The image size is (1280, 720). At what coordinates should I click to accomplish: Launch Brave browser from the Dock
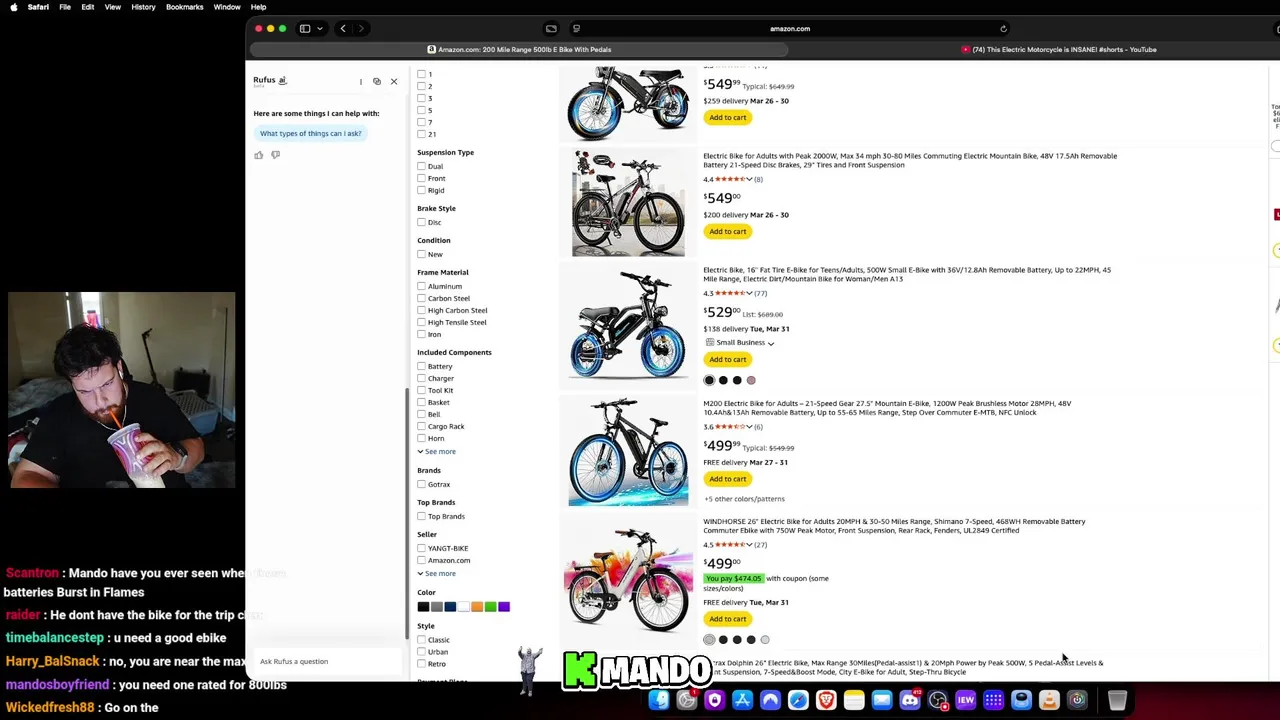[826, 701]
